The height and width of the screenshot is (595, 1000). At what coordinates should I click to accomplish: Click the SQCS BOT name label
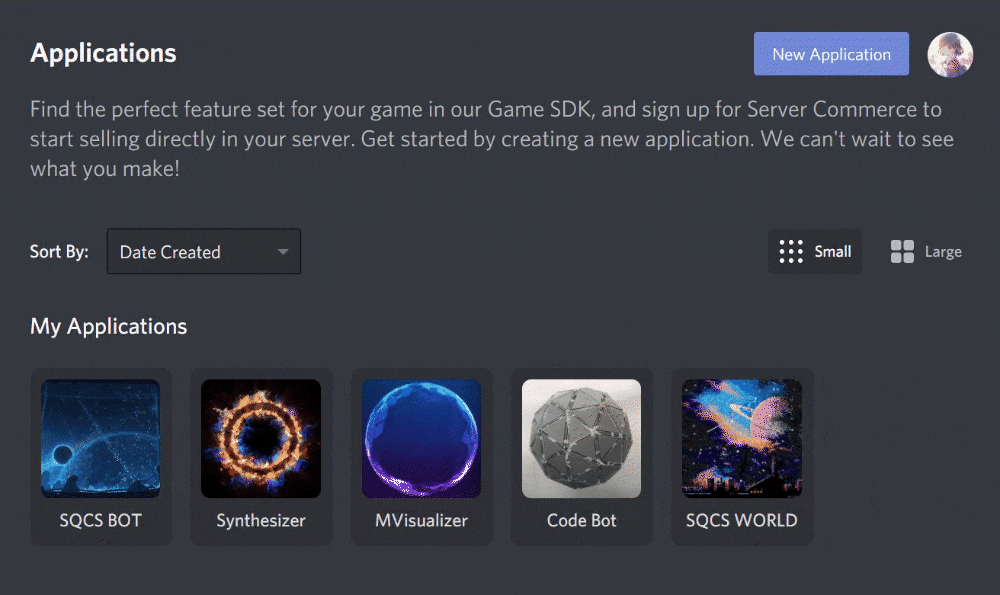pyautogui.click(x=101, y=520)
